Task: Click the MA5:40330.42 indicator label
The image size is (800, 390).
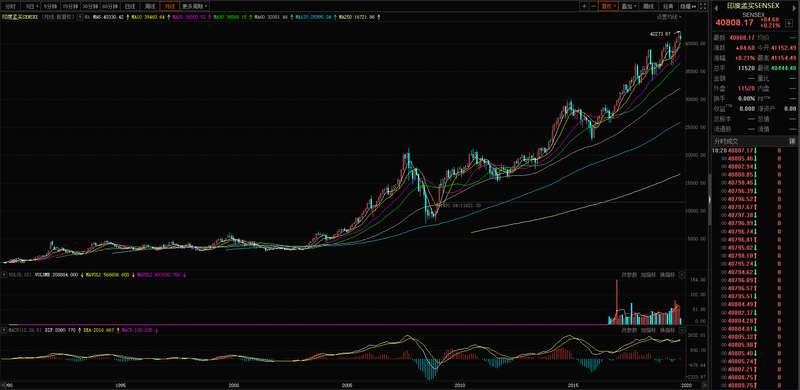Action: pyautogui.click(x=109, y=17)
